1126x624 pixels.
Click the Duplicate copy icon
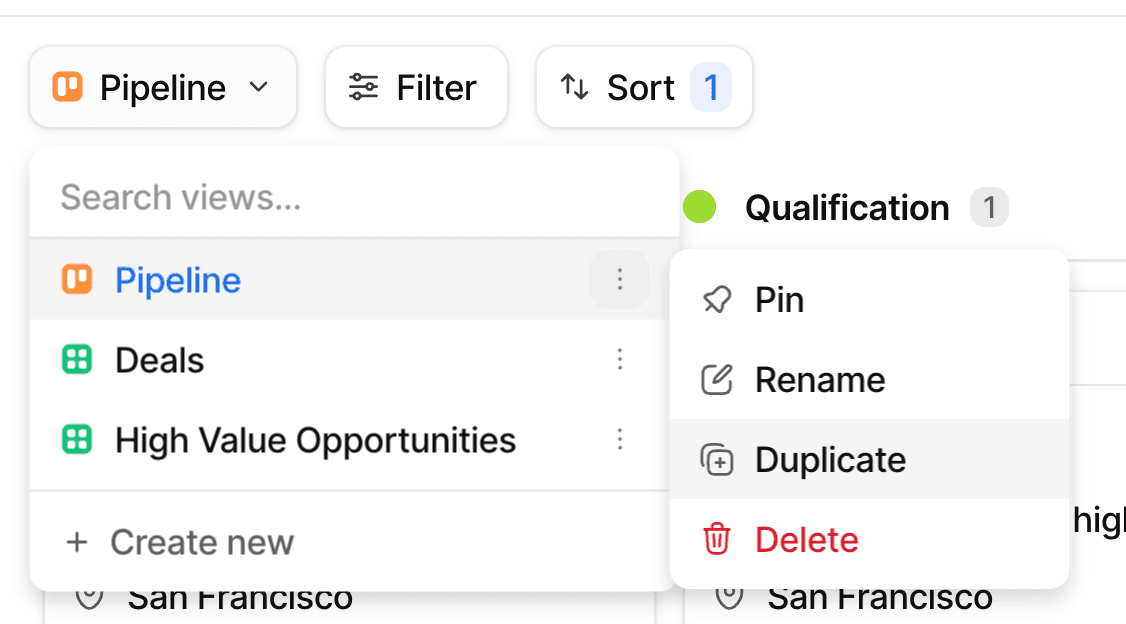(717, 460)
